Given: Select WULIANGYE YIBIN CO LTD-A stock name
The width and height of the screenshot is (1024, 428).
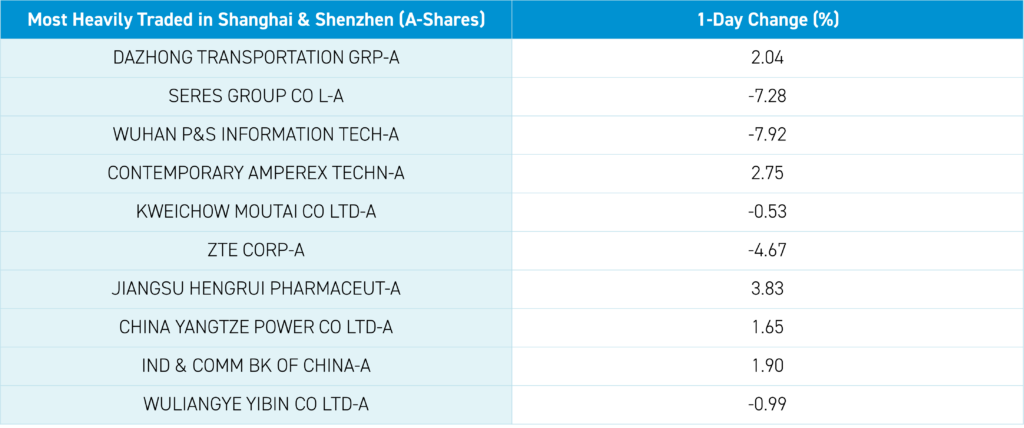Looking at the screenshot, I should pyautogui.click(x=256, y=404).
